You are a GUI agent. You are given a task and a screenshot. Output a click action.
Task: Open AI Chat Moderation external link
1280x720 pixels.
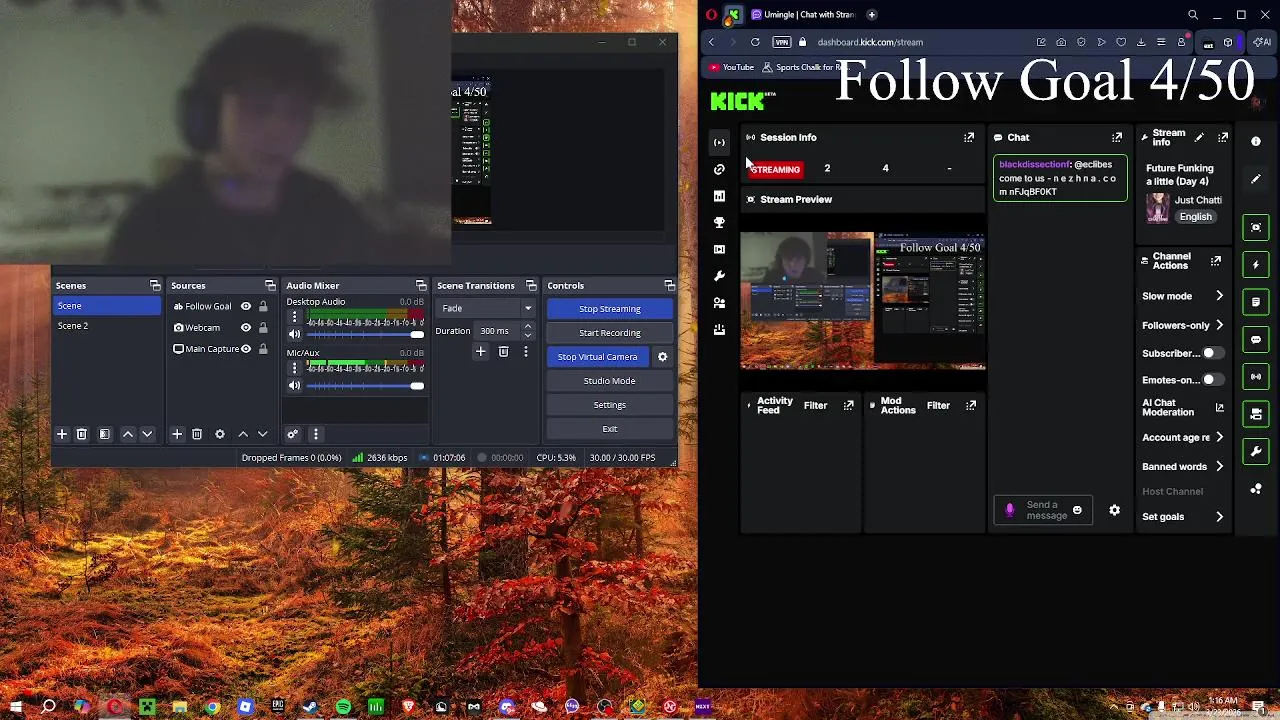tap(1219, 408)
